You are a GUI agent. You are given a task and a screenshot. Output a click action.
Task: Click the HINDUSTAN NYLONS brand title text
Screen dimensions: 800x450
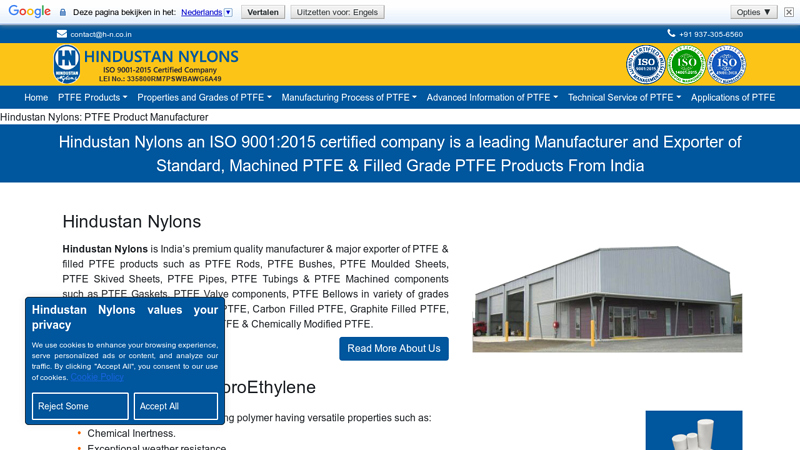click(161, 56)
